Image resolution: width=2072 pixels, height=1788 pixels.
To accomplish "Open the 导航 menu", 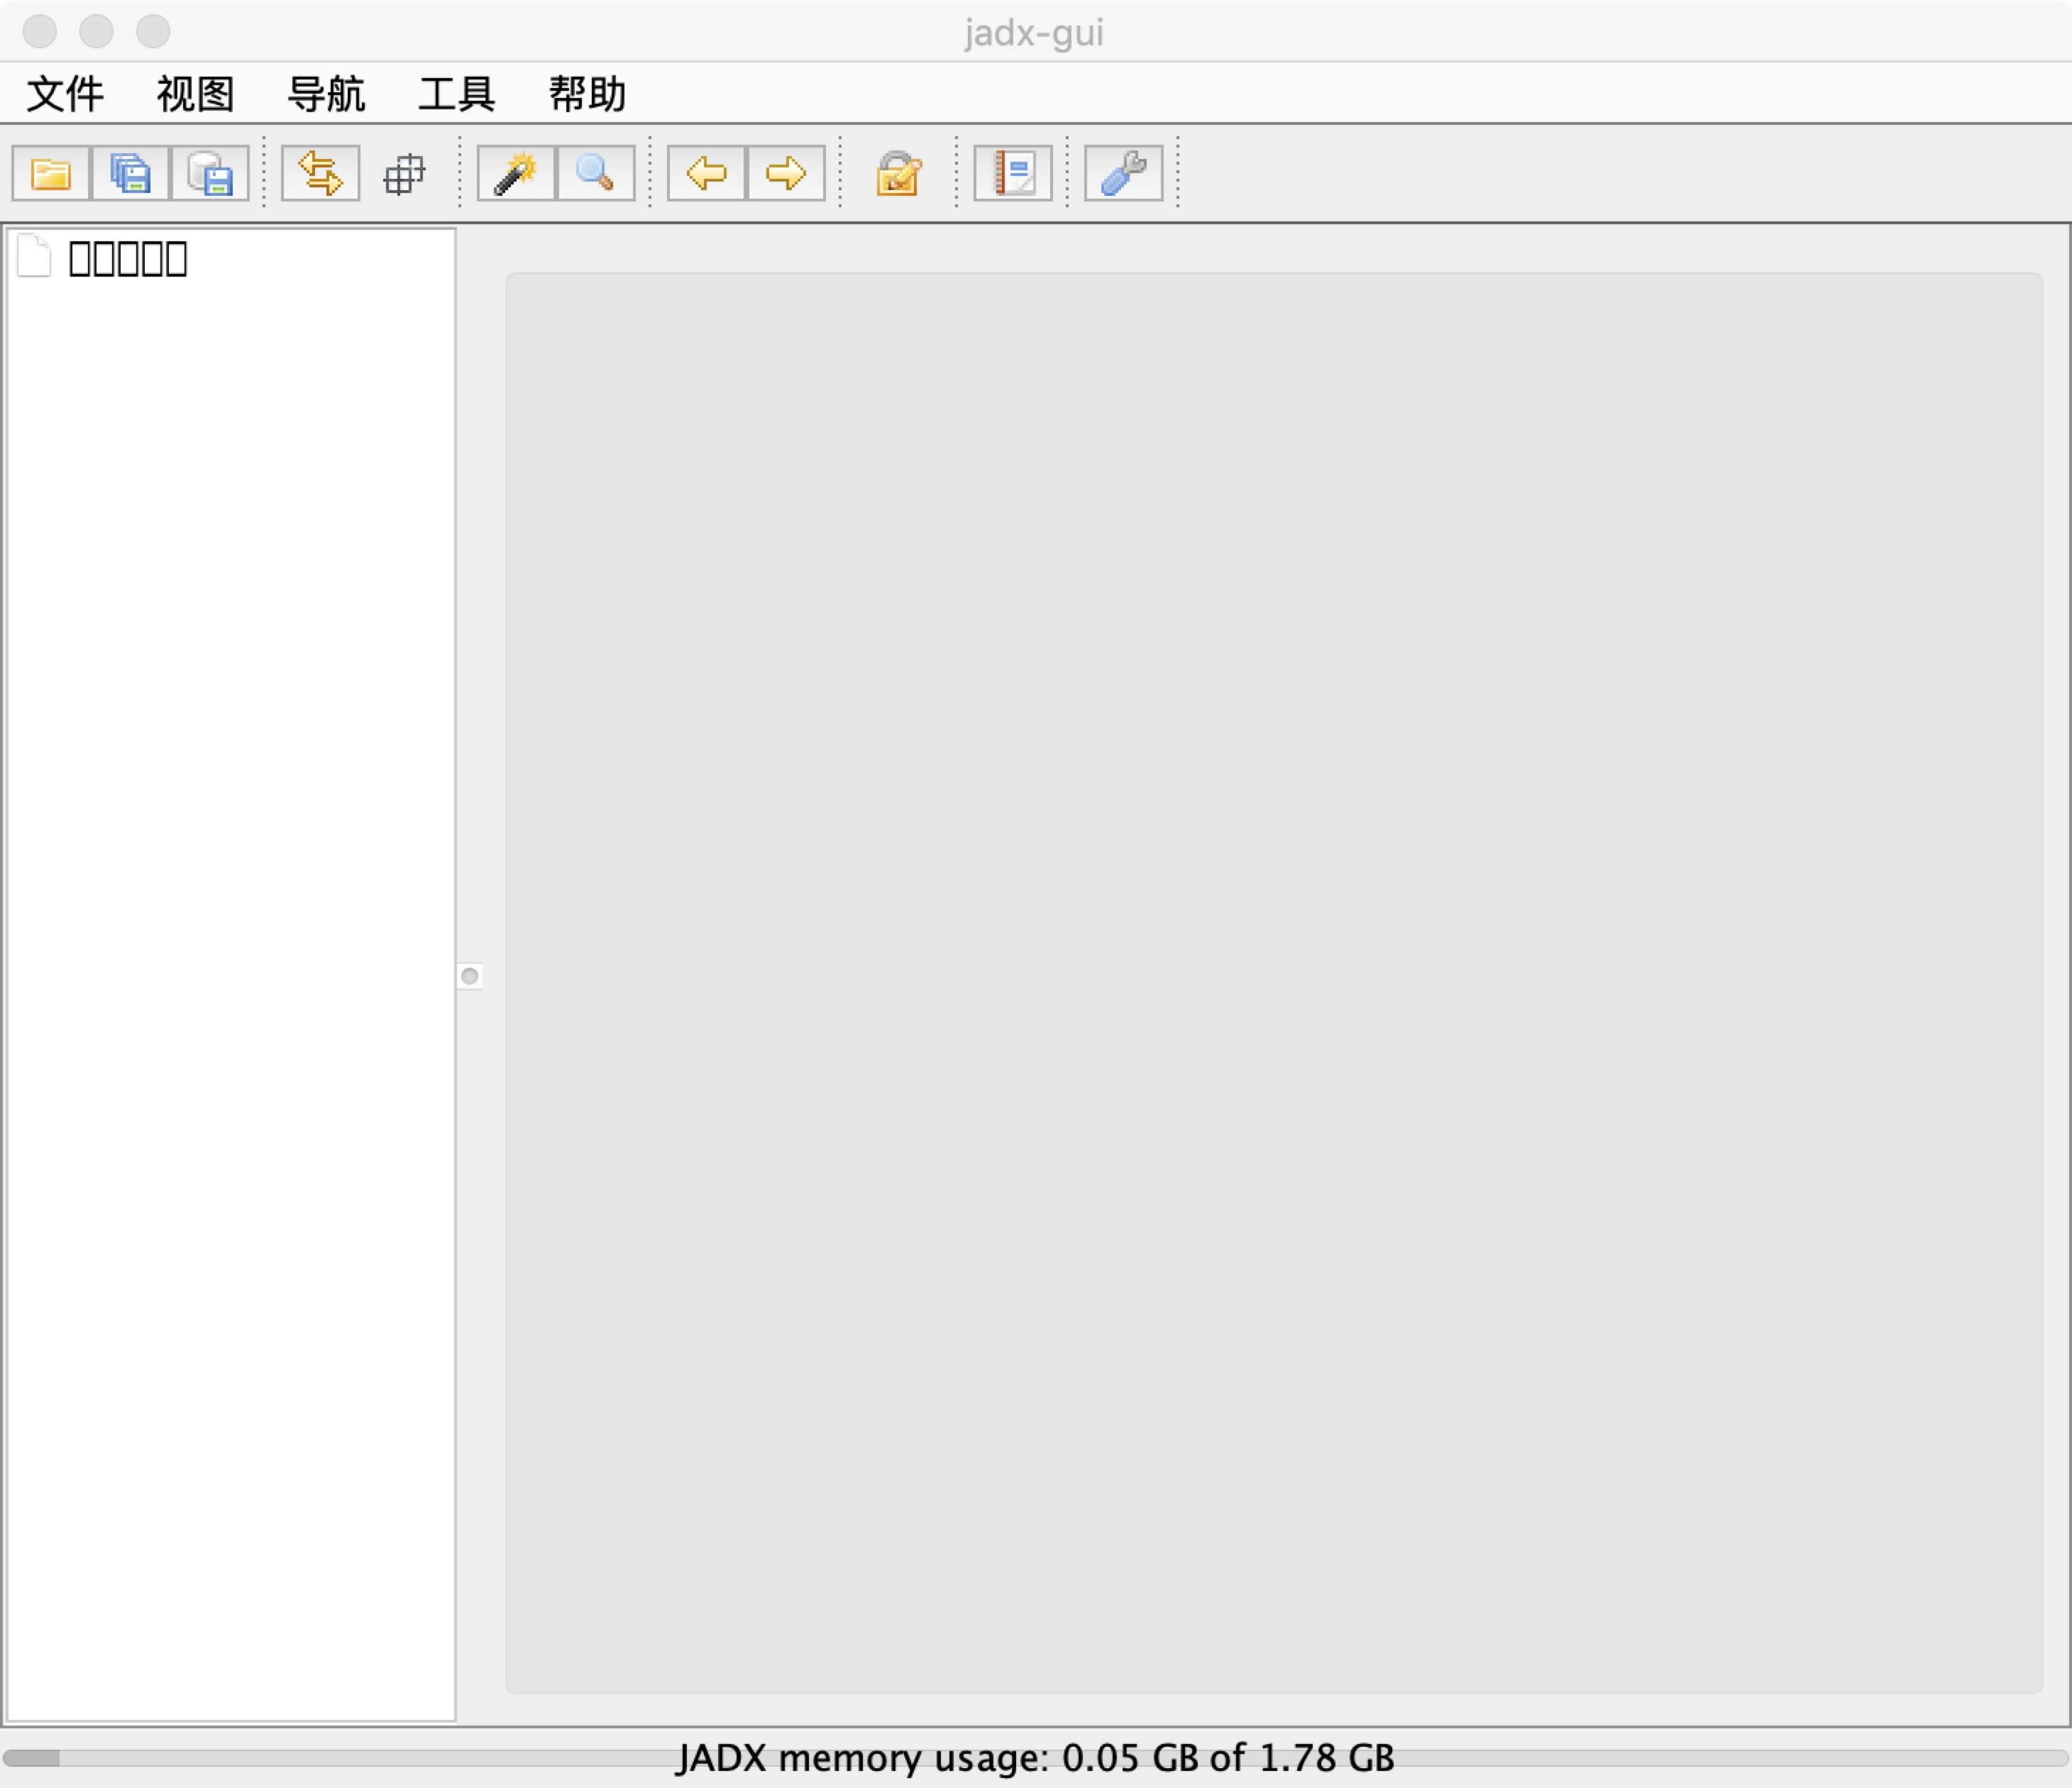I will coord(326,94).
